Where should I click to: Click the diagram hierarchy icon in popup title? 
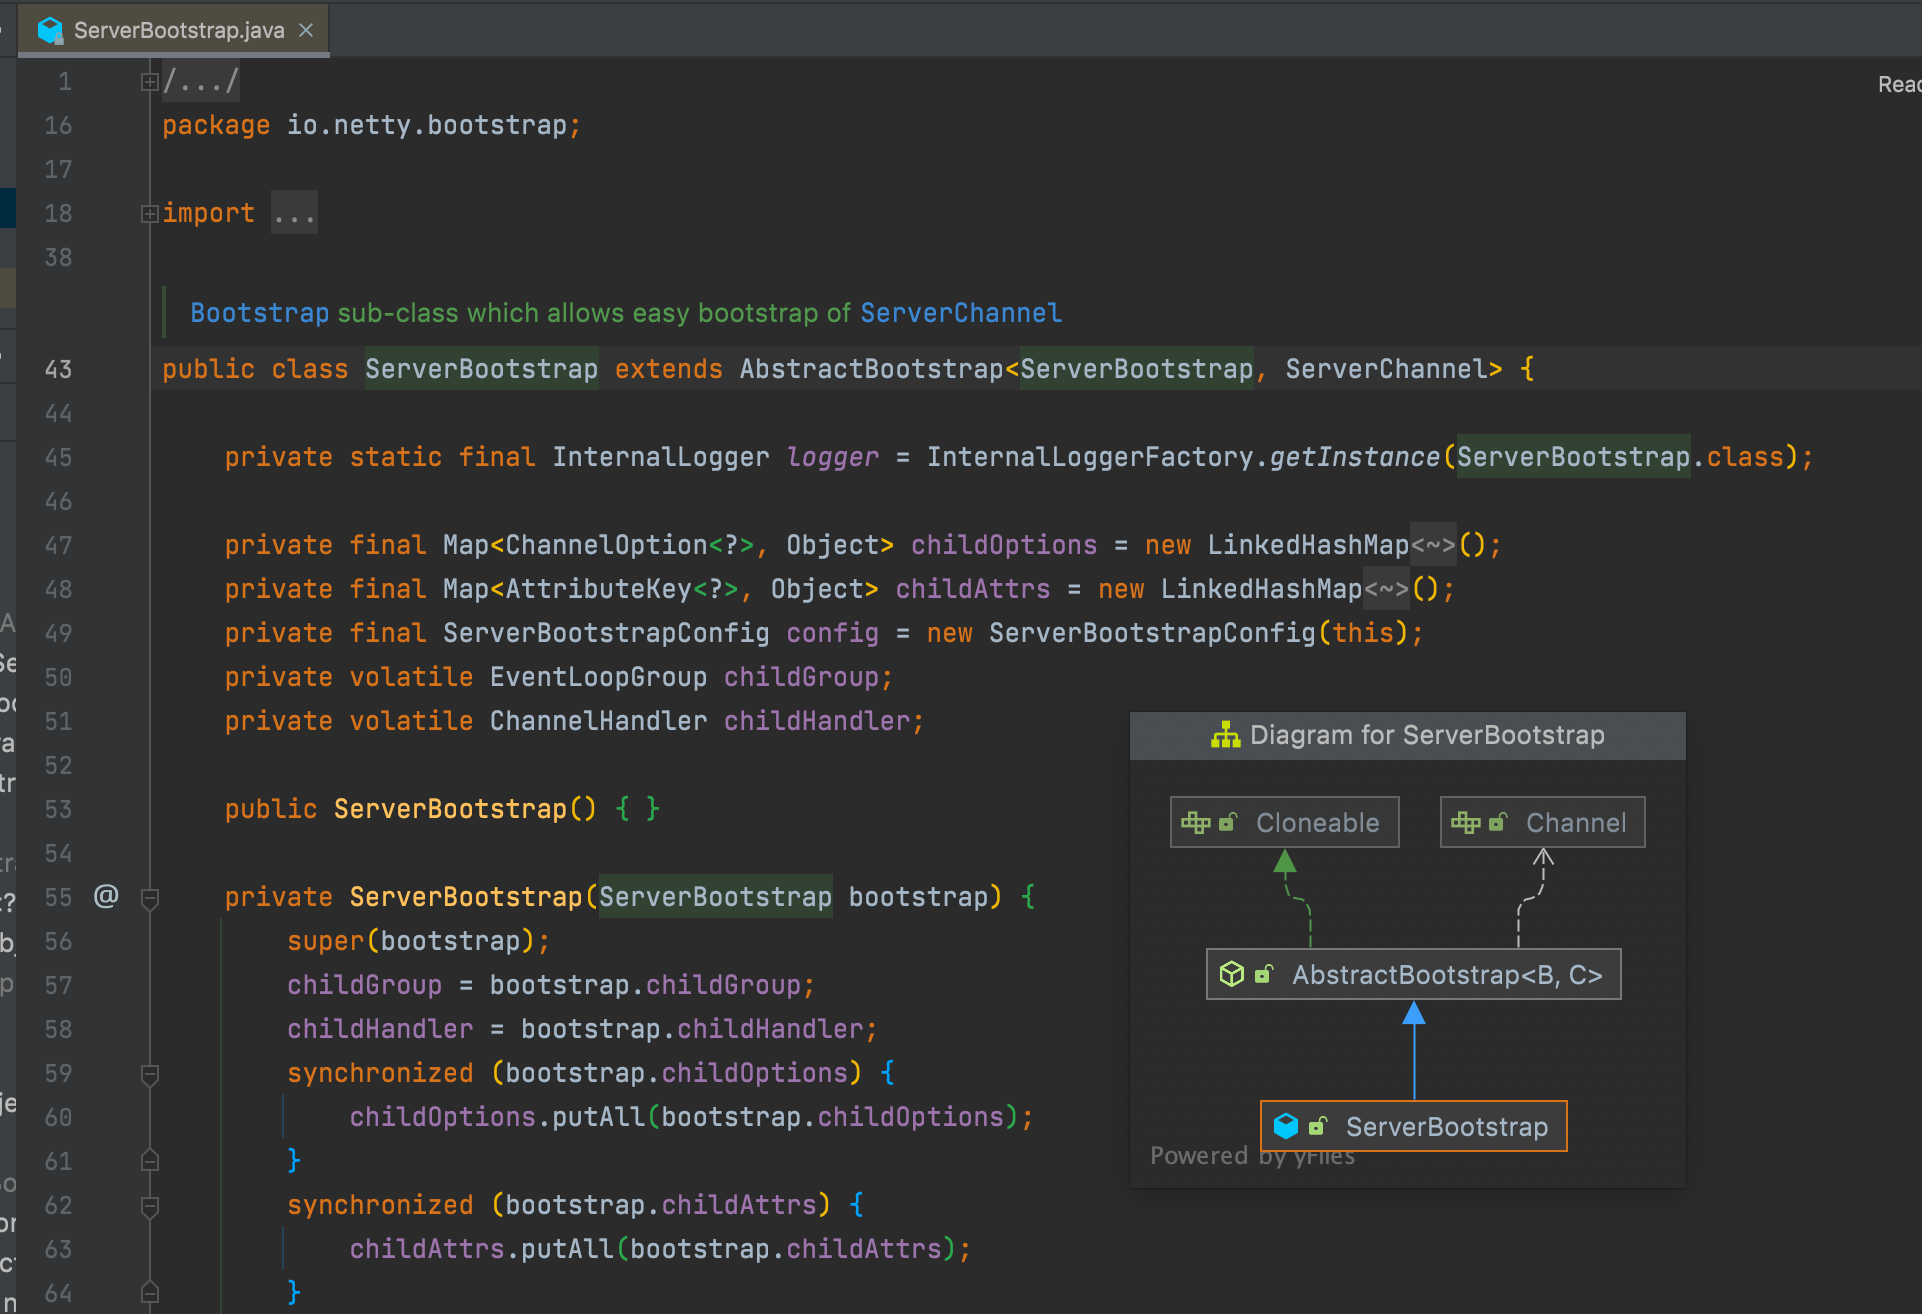click(1225, 735)
